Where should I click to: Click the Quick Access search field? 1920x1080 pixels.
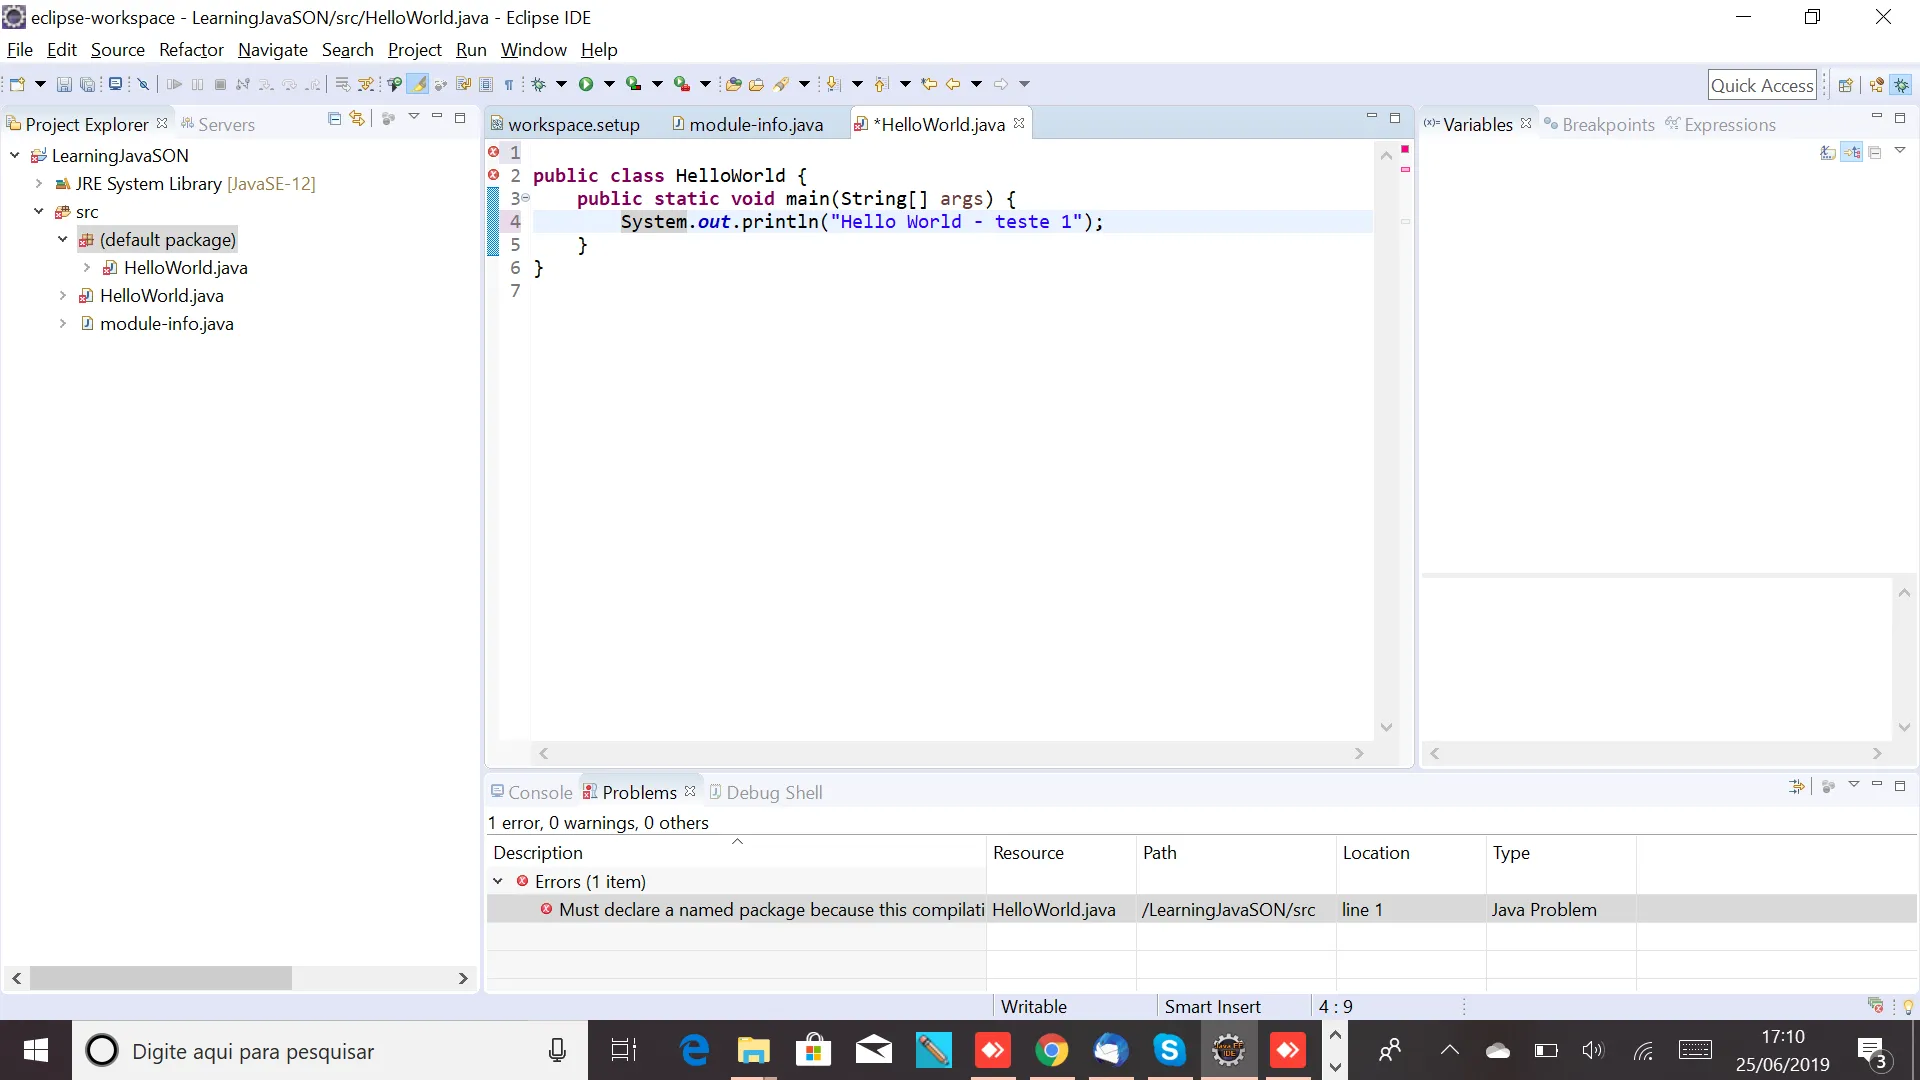(x=1761, y=85)
